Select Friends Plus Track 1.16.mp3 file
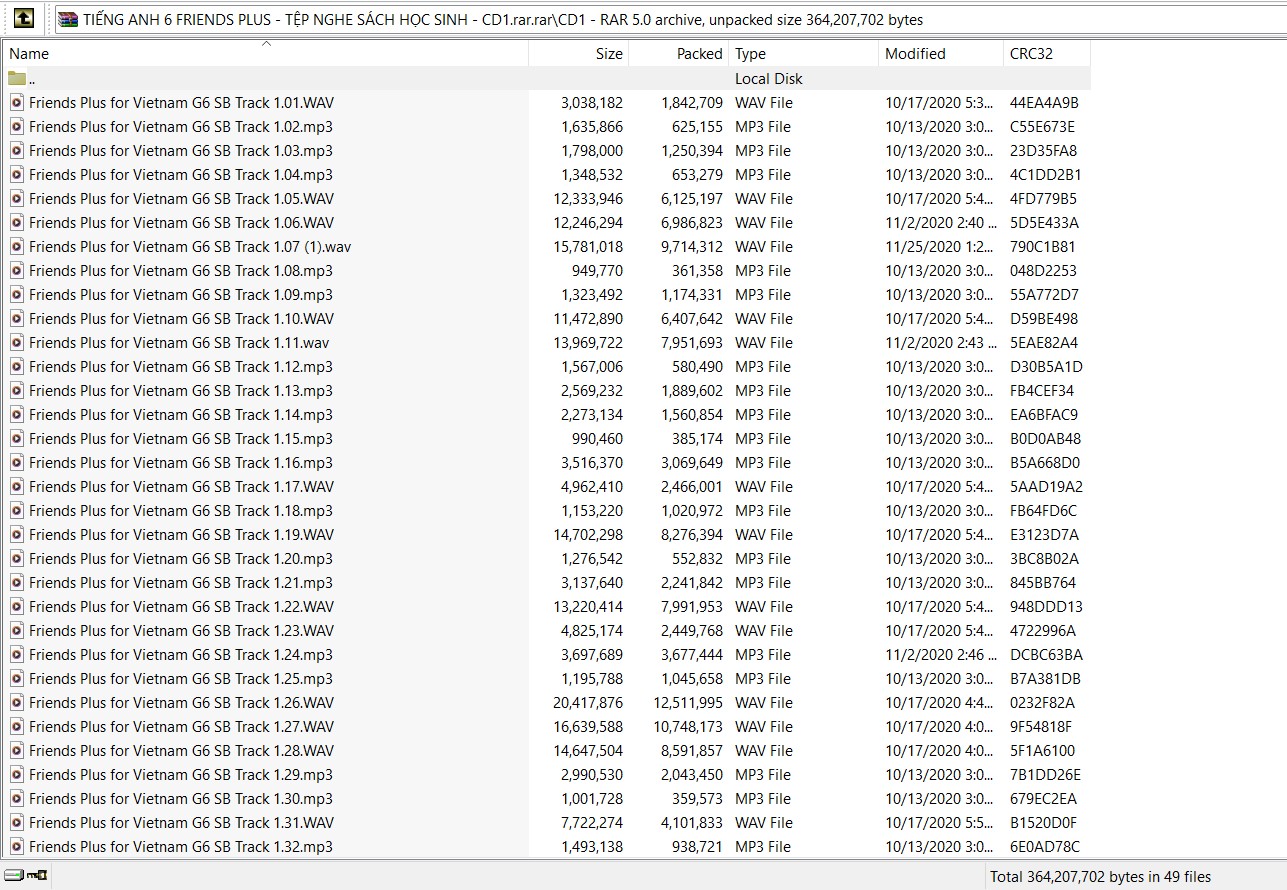Image resolution: width=1287 pixels, height=890 pixels. click(180, 462)
